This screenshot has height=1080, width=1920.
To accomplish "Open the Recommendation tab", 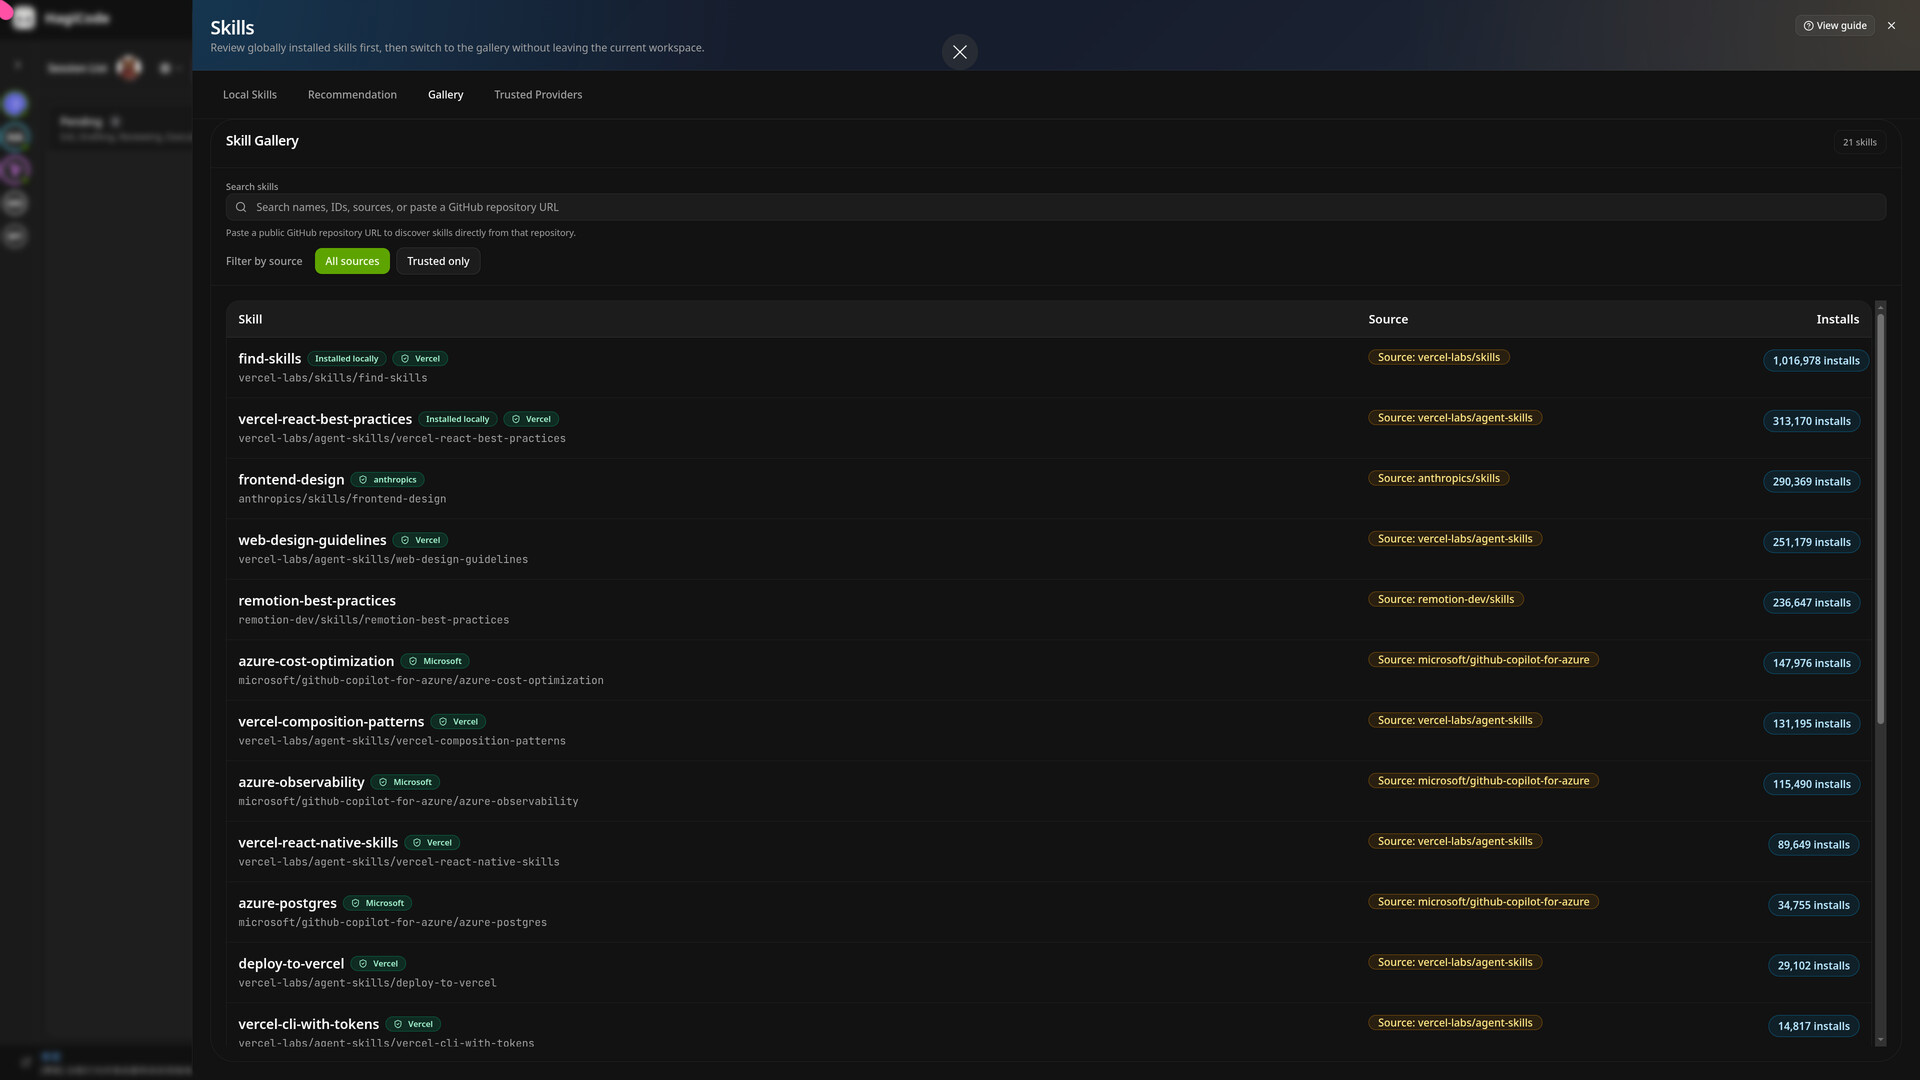I will (x=352, y=95).
